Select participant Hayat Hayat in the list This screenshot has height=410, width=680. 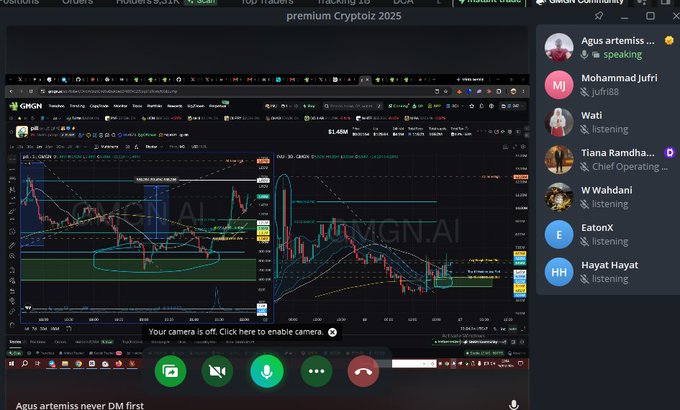pos(608,272)
